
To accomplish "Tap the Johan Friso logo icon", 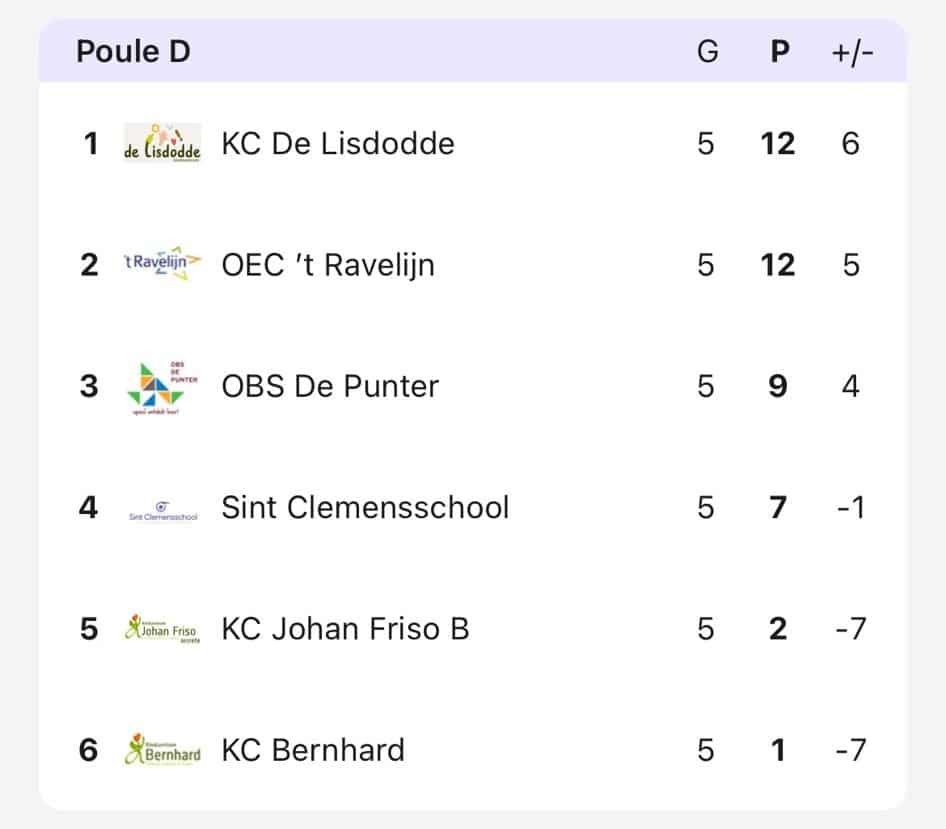I will [x=162, y=629].
